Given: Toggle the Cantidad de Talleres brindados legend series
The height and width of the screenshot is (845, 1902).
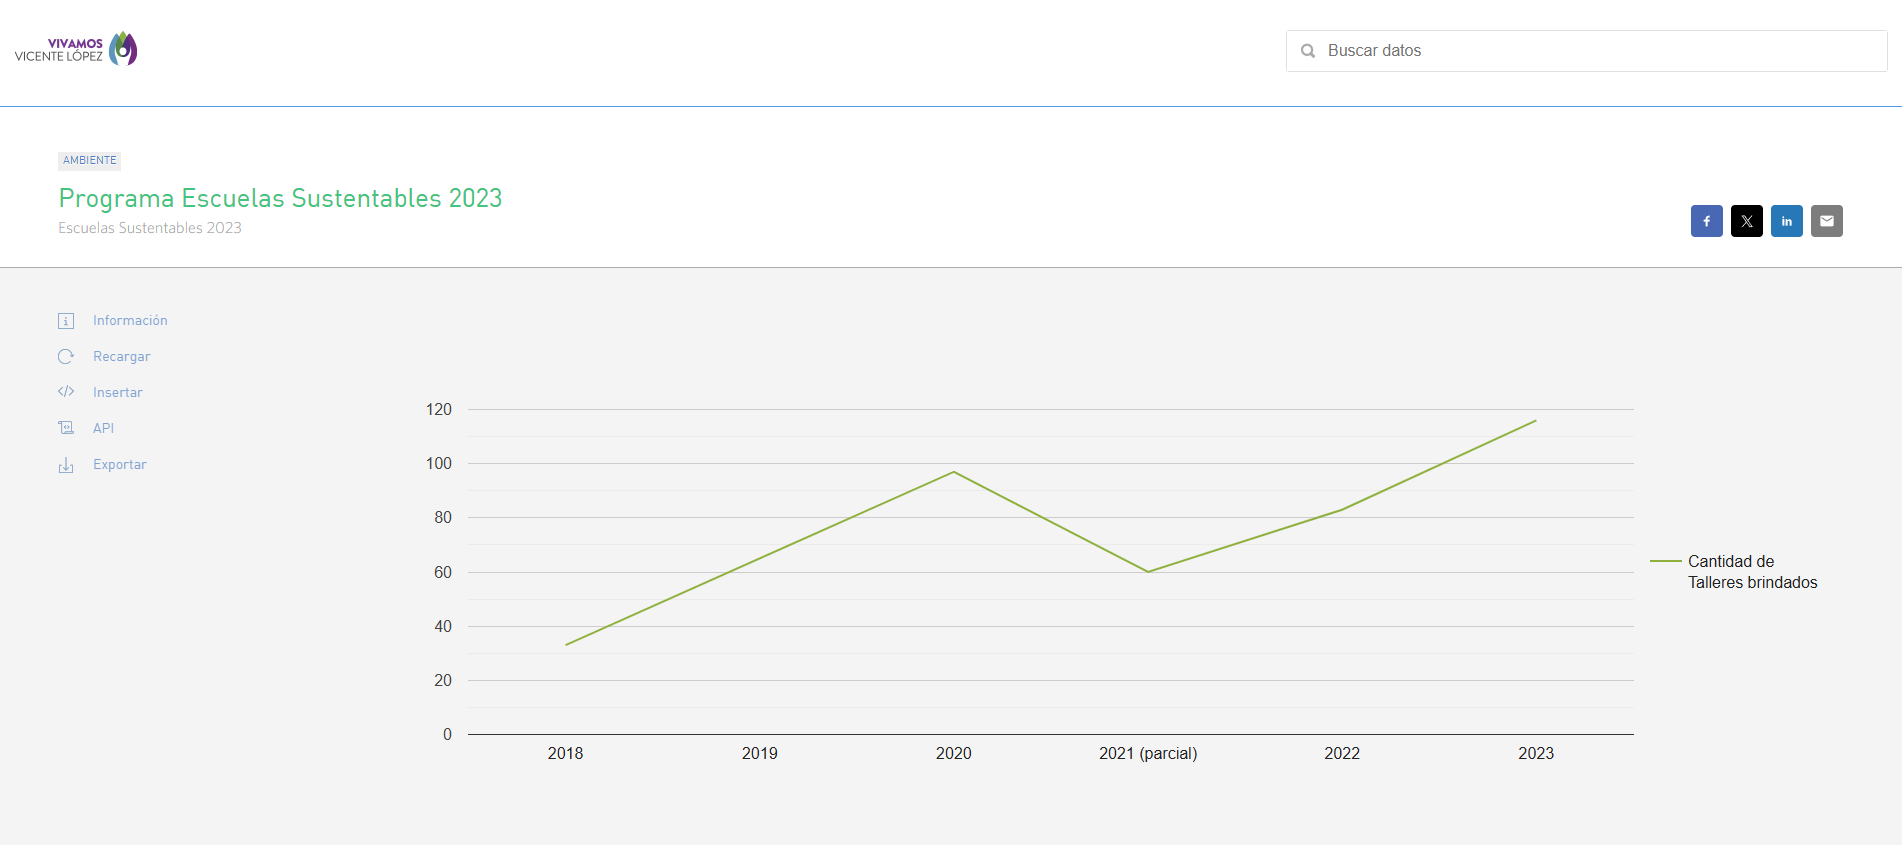Looking at the screenshot, I should (1752, 572).
